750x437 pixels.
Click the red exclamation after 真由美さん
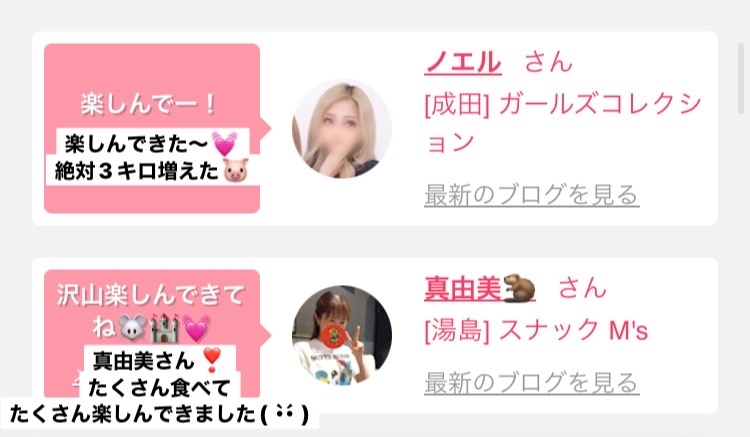point(211,361)
